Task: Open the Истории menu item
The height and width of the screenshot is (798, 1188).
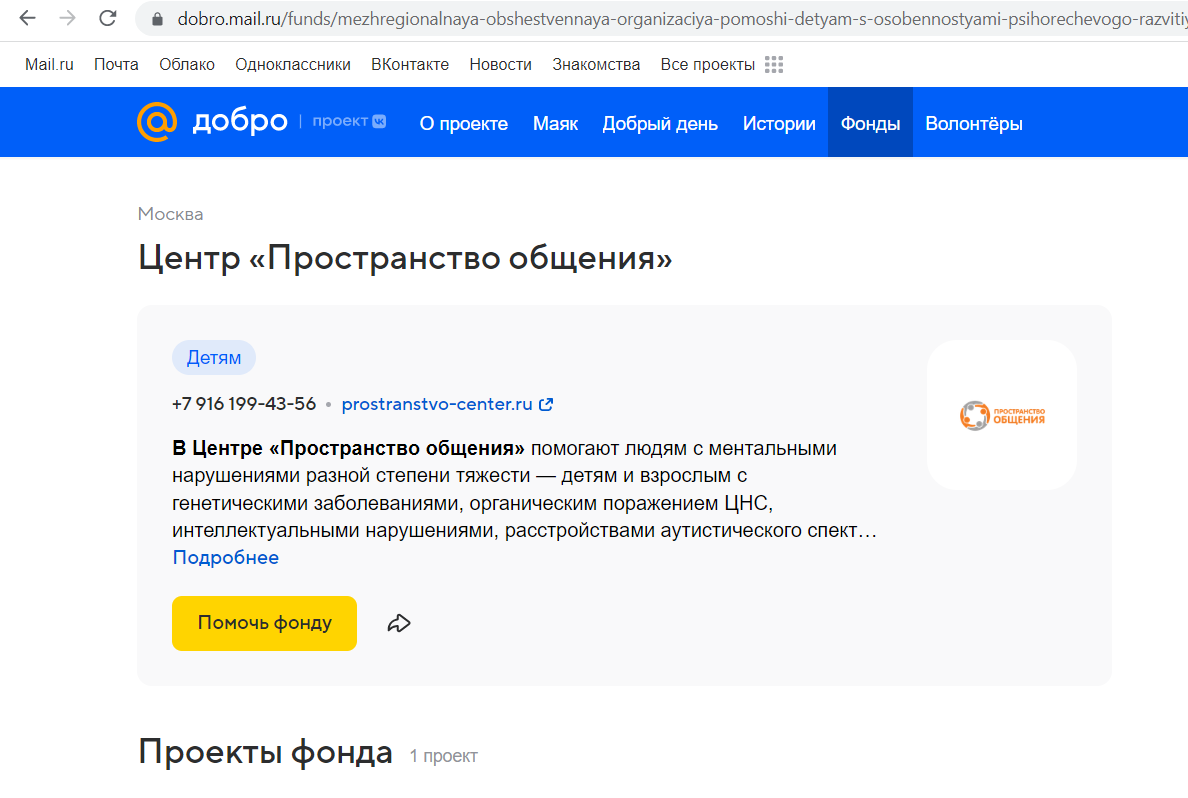Action: [779, 124]
